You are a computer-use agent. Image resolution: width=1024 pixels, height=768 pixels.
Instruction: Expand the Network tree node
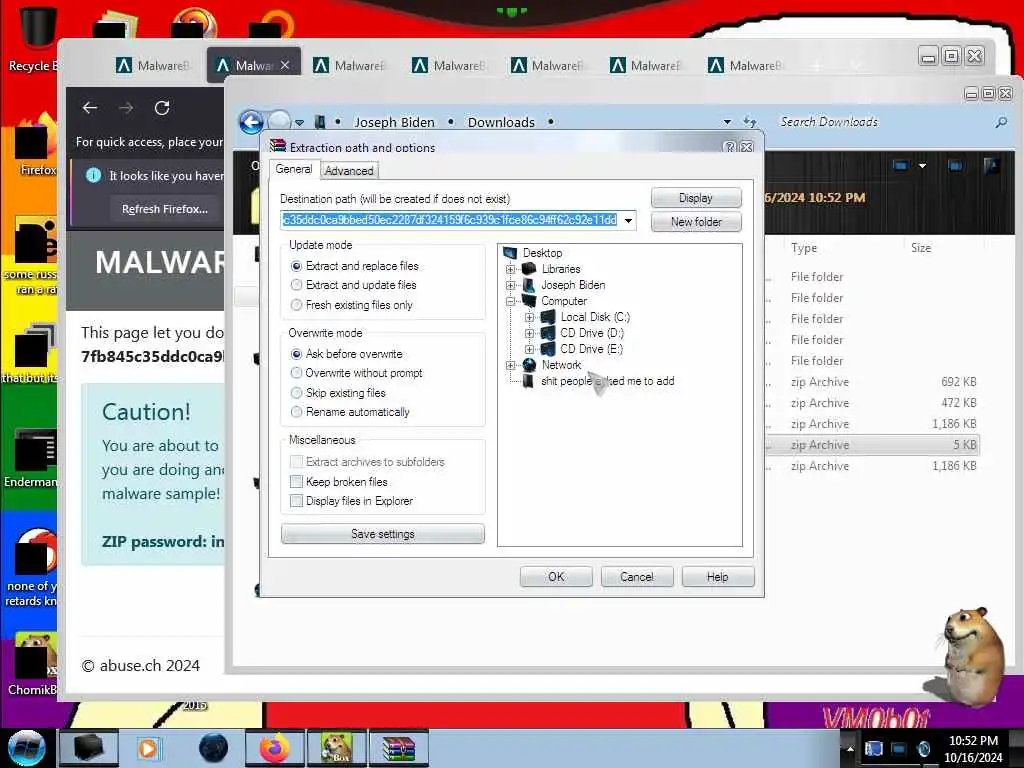(x=511, y=365)
